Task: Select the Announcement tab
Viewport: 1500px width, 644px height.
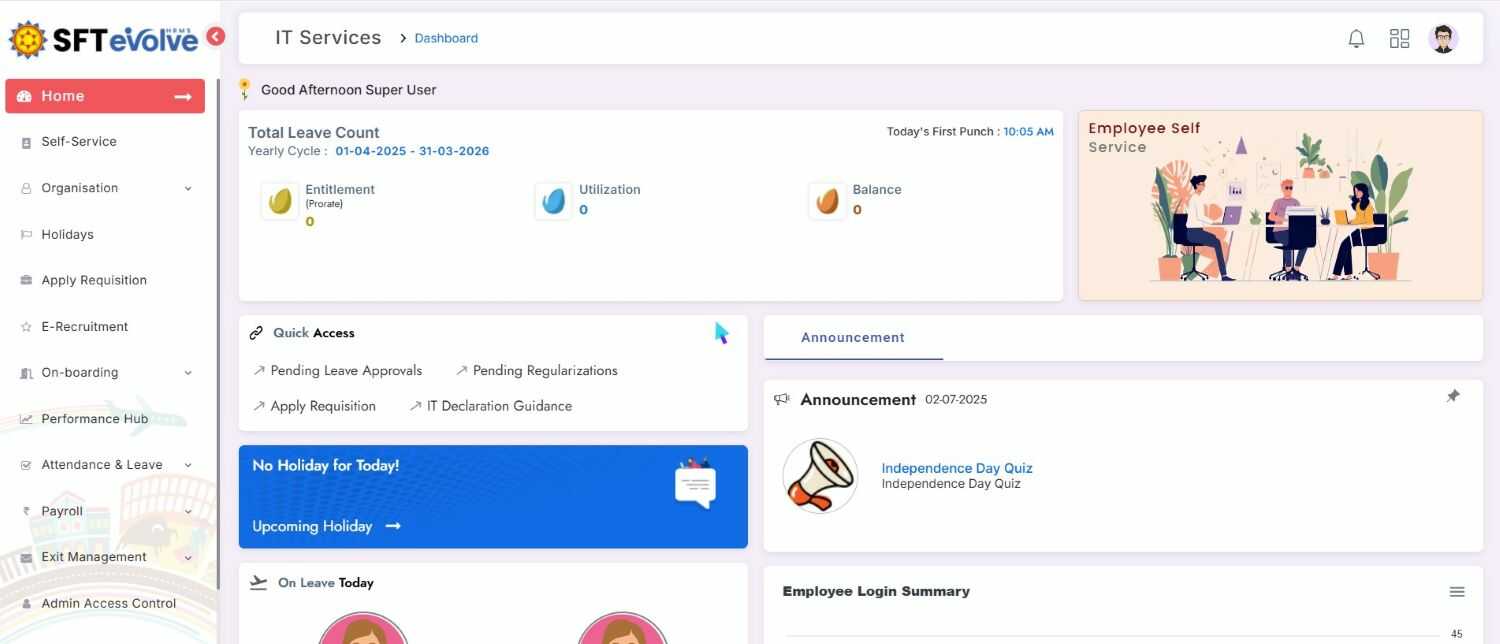Action: coord(853,338)
